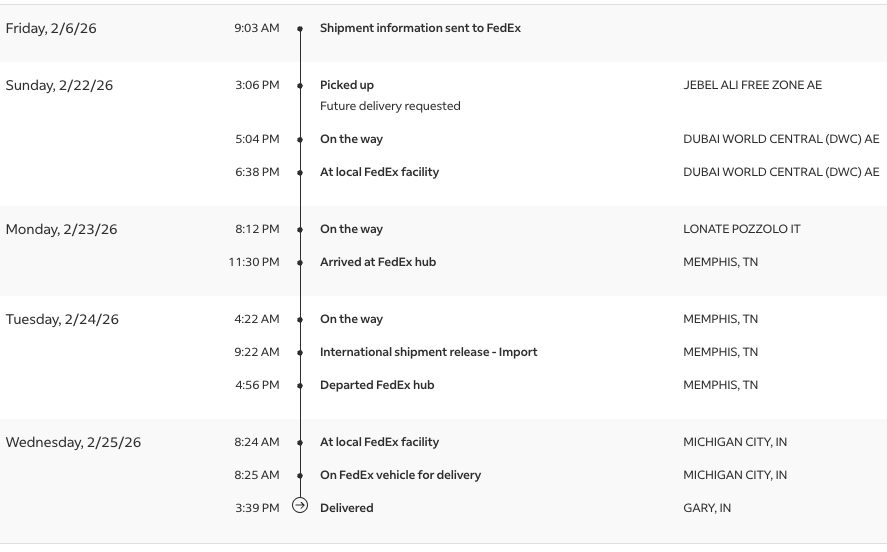Click the dot beside On FedEx vehicle for delivery
The height and width of the screenshot is (552, 887).
[x=300, y=476]
